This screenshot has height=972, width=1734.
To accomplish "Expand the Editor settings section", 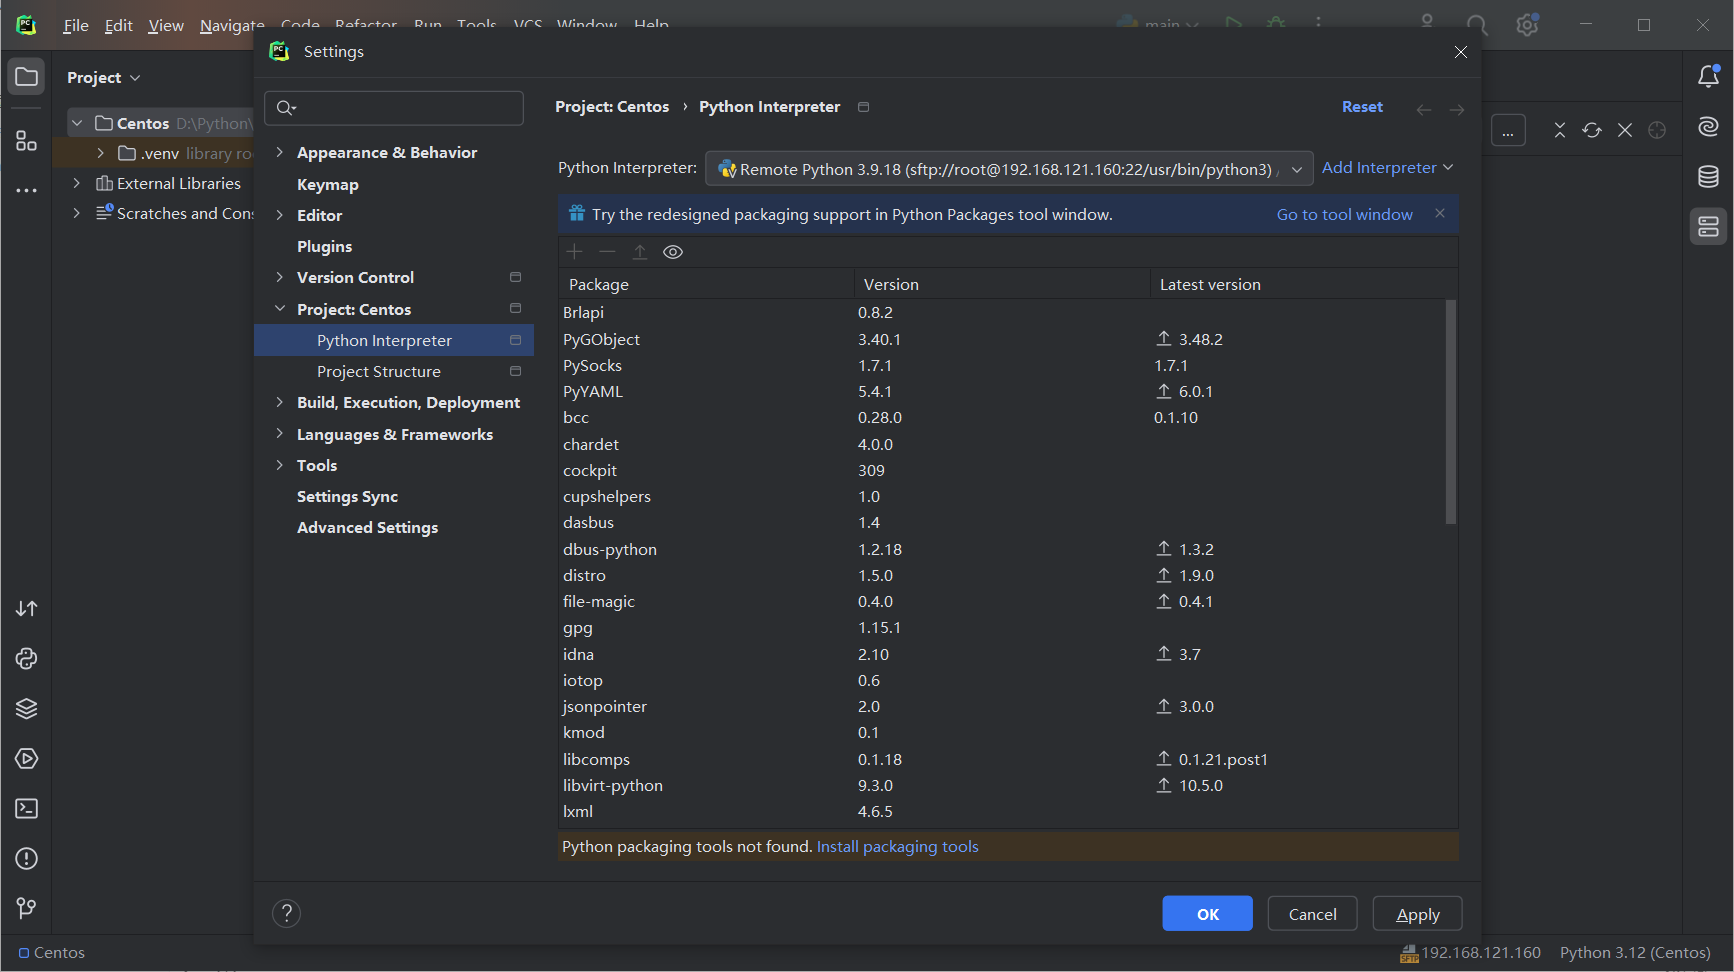I will tap(280, 215).
